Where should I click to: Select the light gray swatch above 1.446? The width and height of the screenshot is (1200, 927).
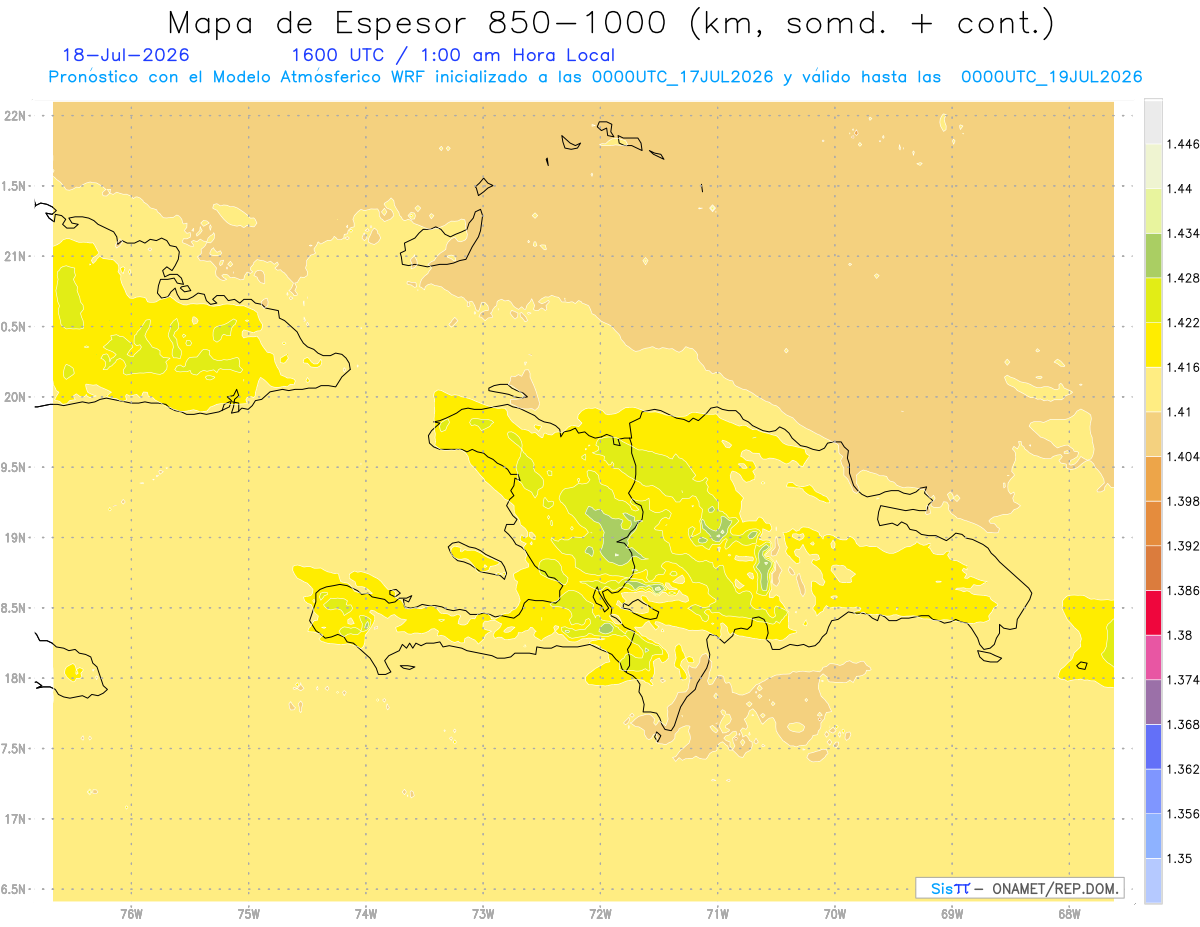coord(1153,121)
